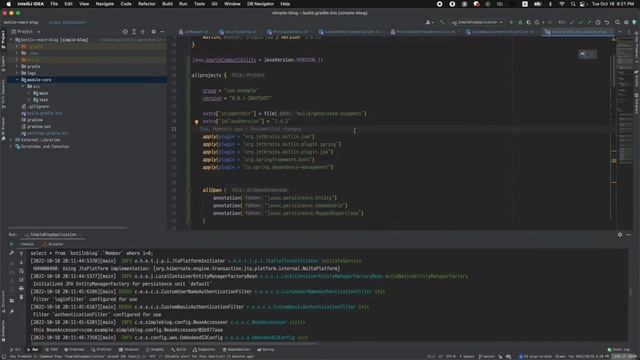
Task: Click the Rollback undo arrow icon
Action: point(607,22)
